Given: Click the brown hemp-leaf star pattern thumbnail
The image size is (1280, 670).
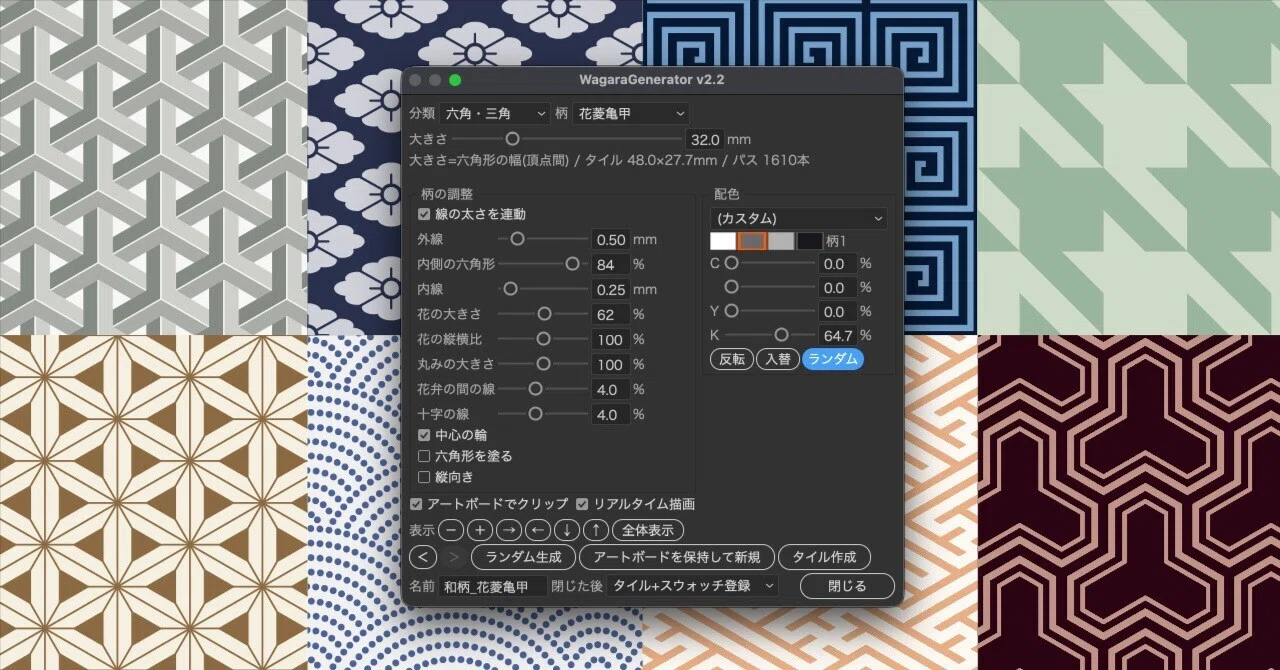Looking at the screenshot, I should point(153,502).
